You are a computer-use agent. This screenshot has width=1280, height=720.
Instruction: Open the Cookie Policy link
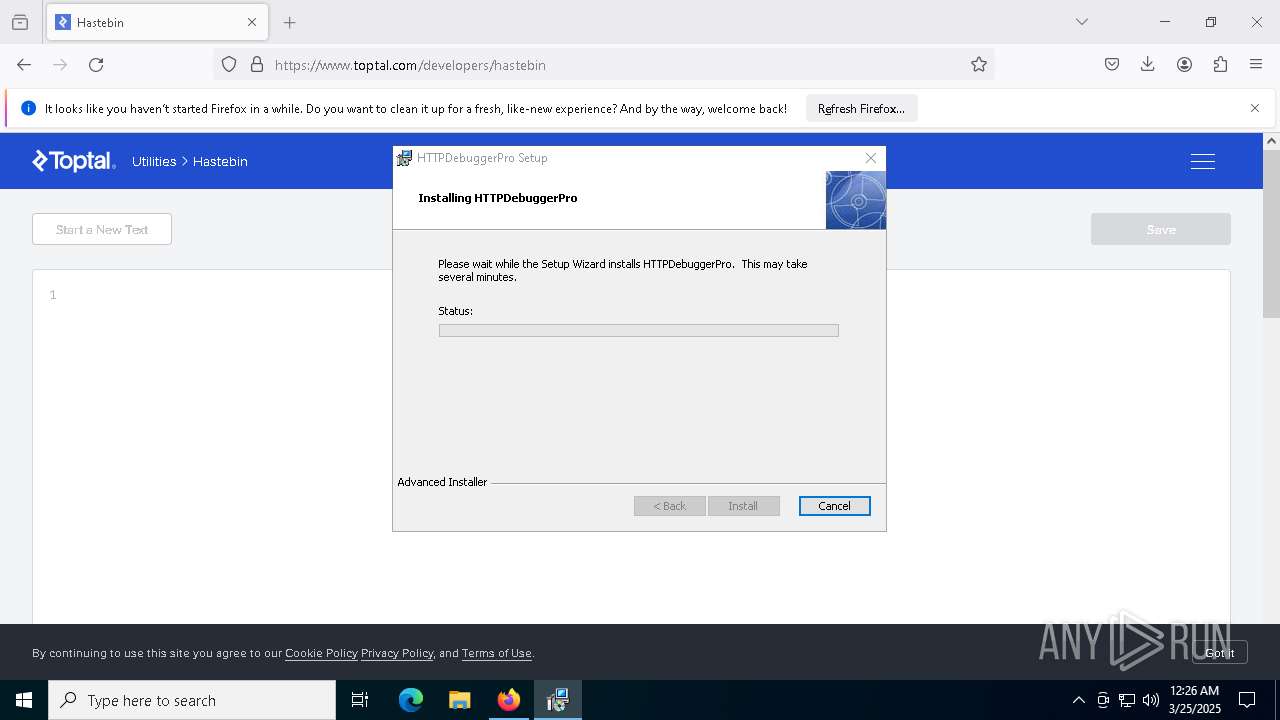coord(321,653)
